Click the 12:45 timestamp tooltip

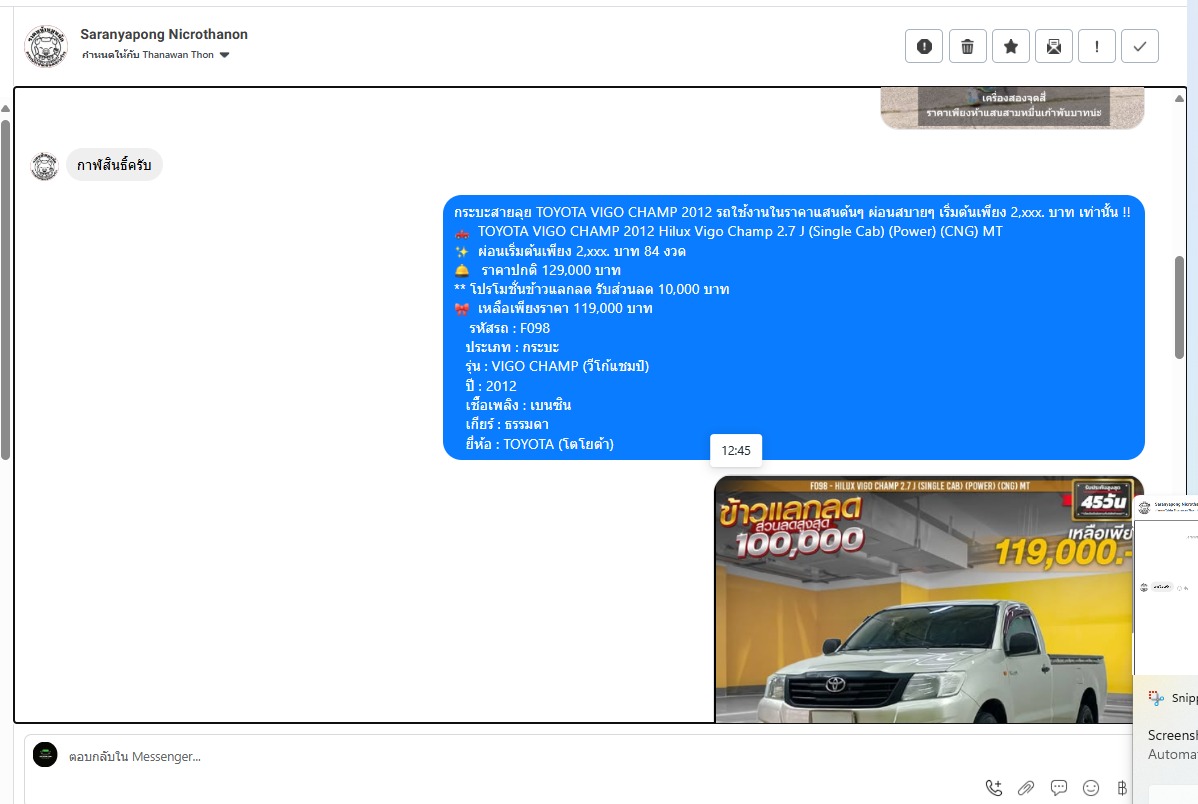[736, 450]
